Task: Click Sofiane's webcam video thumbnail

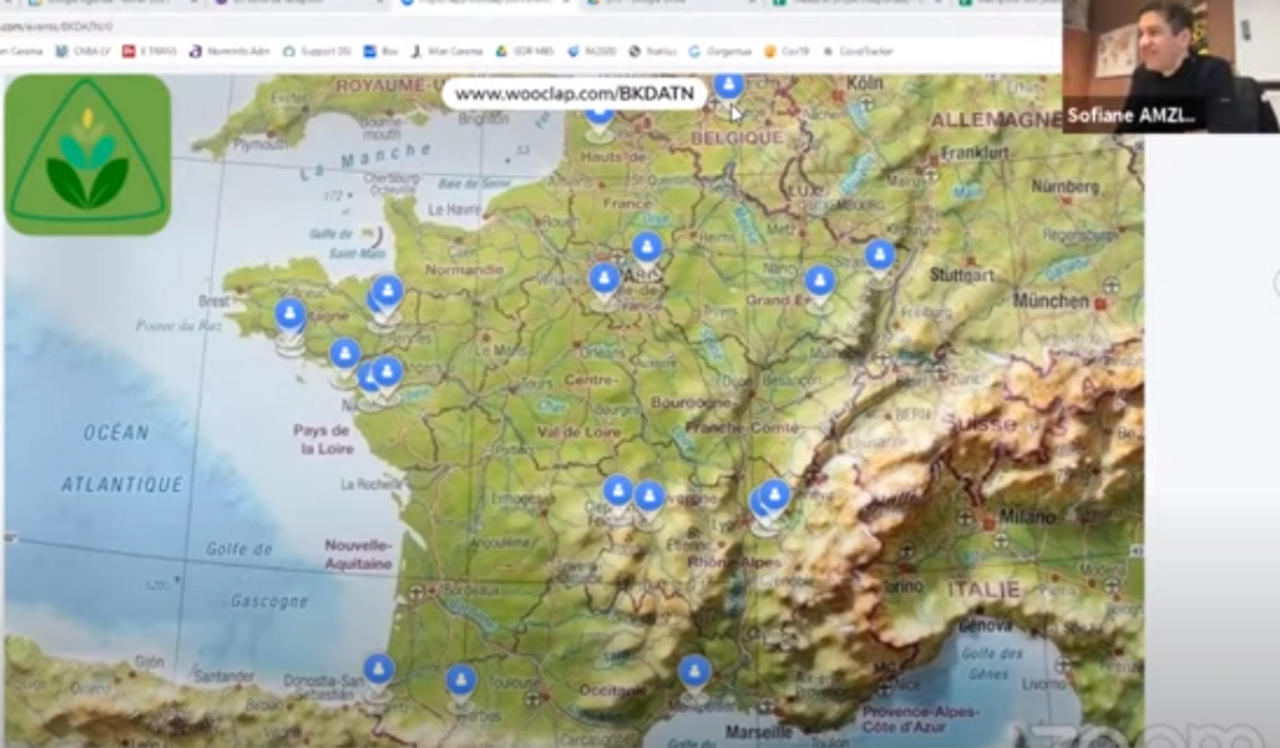Action: click(1170, 66)
